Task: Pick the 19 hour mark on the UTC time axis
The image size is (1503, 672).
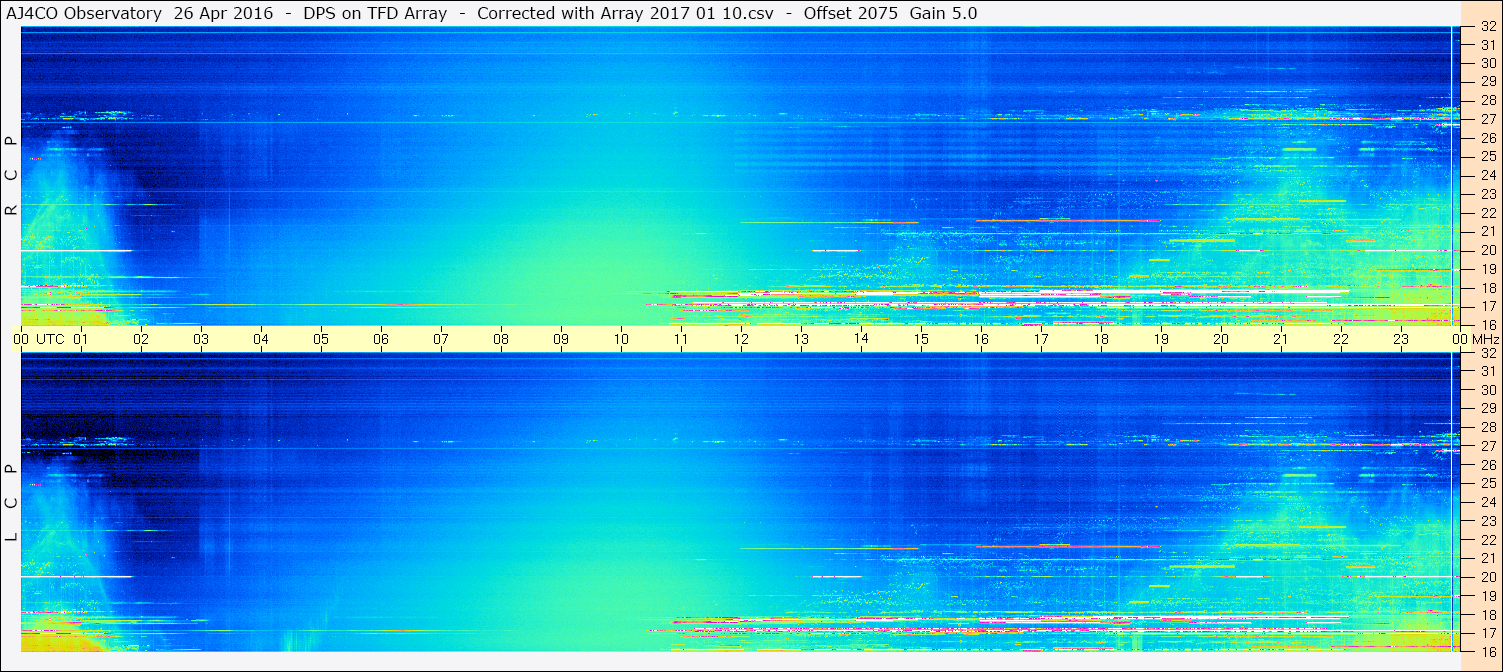Action: coord(1161,339)
